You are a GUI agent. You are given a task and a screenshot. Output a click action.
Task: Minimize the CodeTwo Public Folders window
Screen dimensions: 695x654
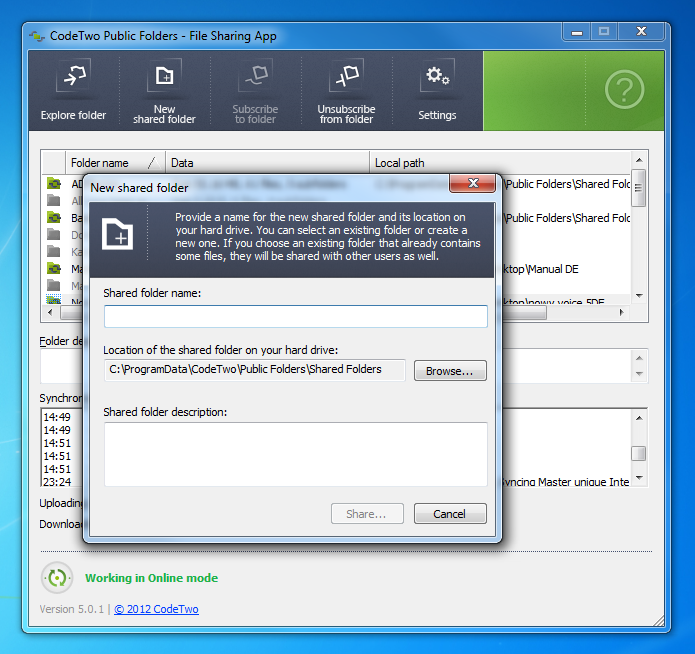[577, 32]
